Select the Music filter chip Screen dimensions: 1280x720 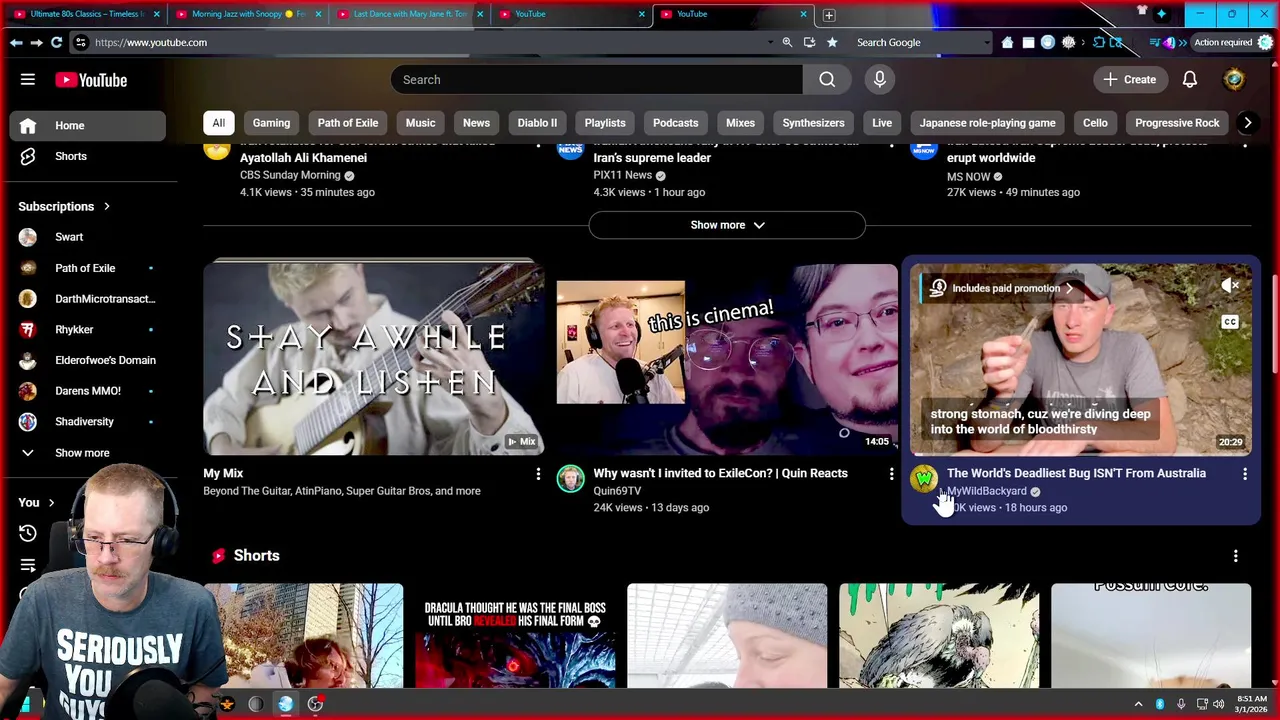pos(420,123)
